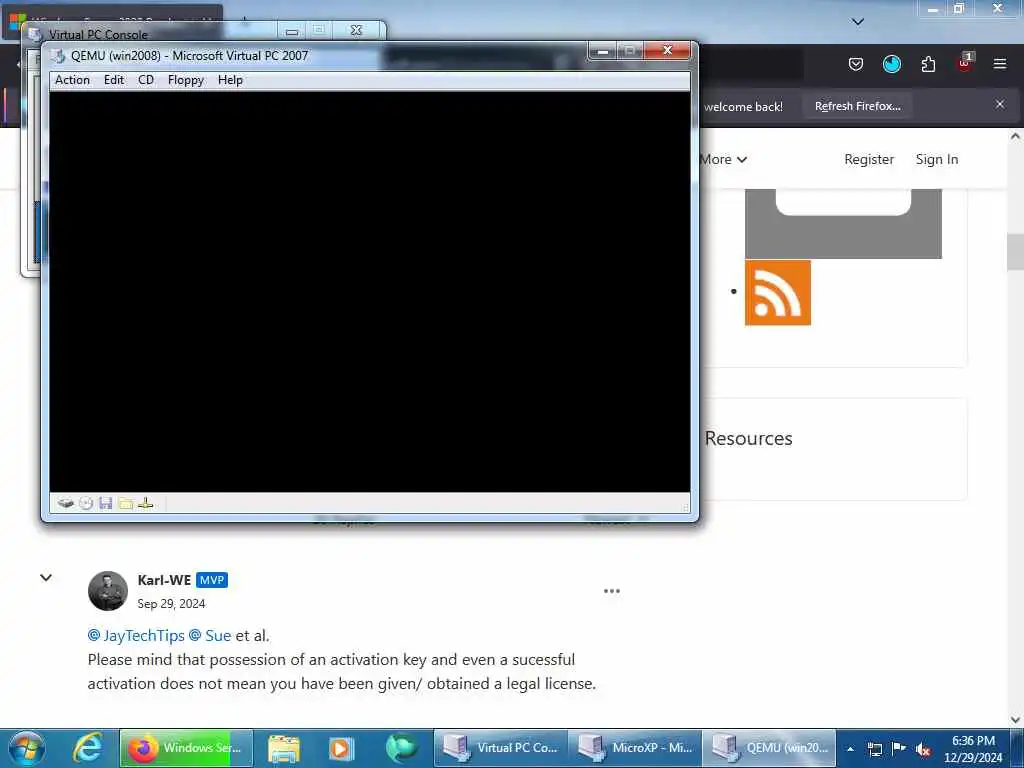Launch Internet Explorer from the taskbar
Image resolution: width=1024 pixels, height=768 pixels.
[x=88, y=748]
